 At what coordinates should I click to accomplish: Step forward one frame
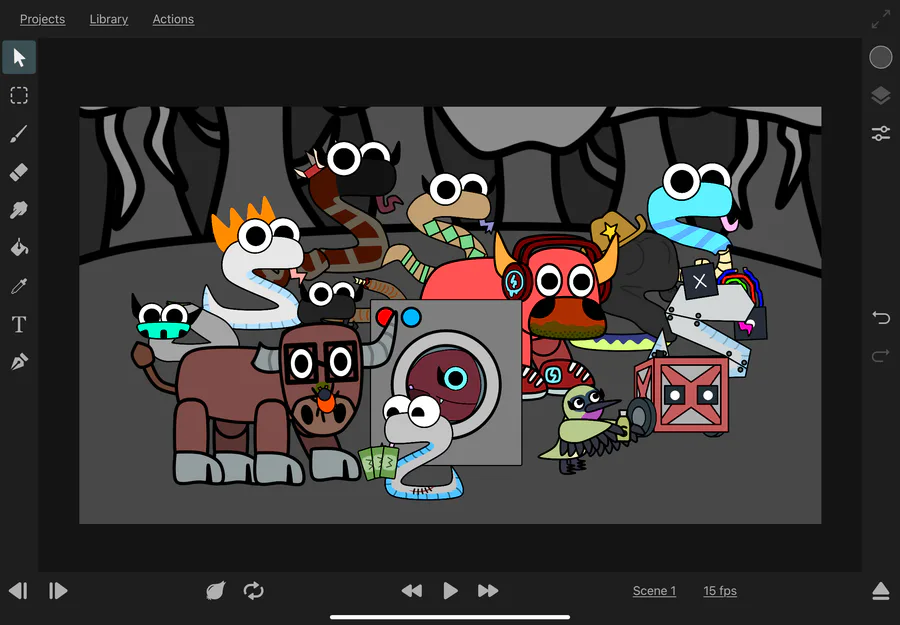click(x=57, y=591)
